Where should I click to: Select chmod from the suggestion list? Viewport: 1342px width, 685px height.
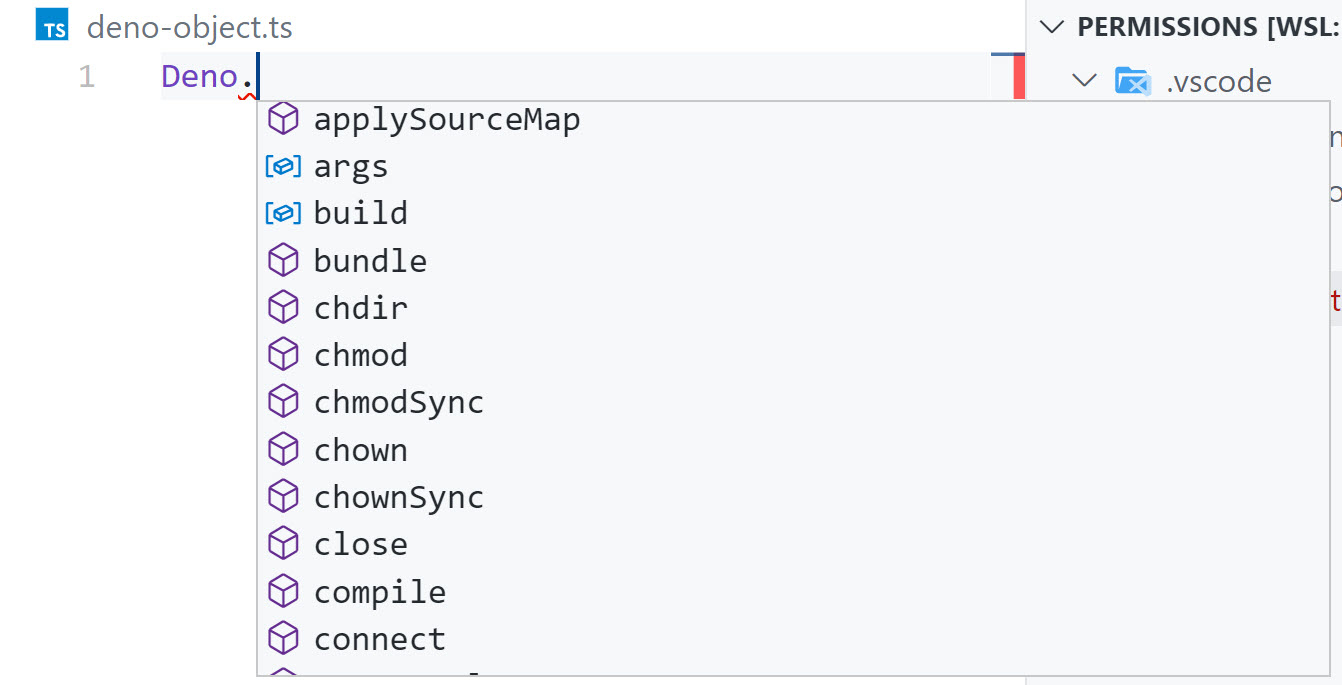361,355
